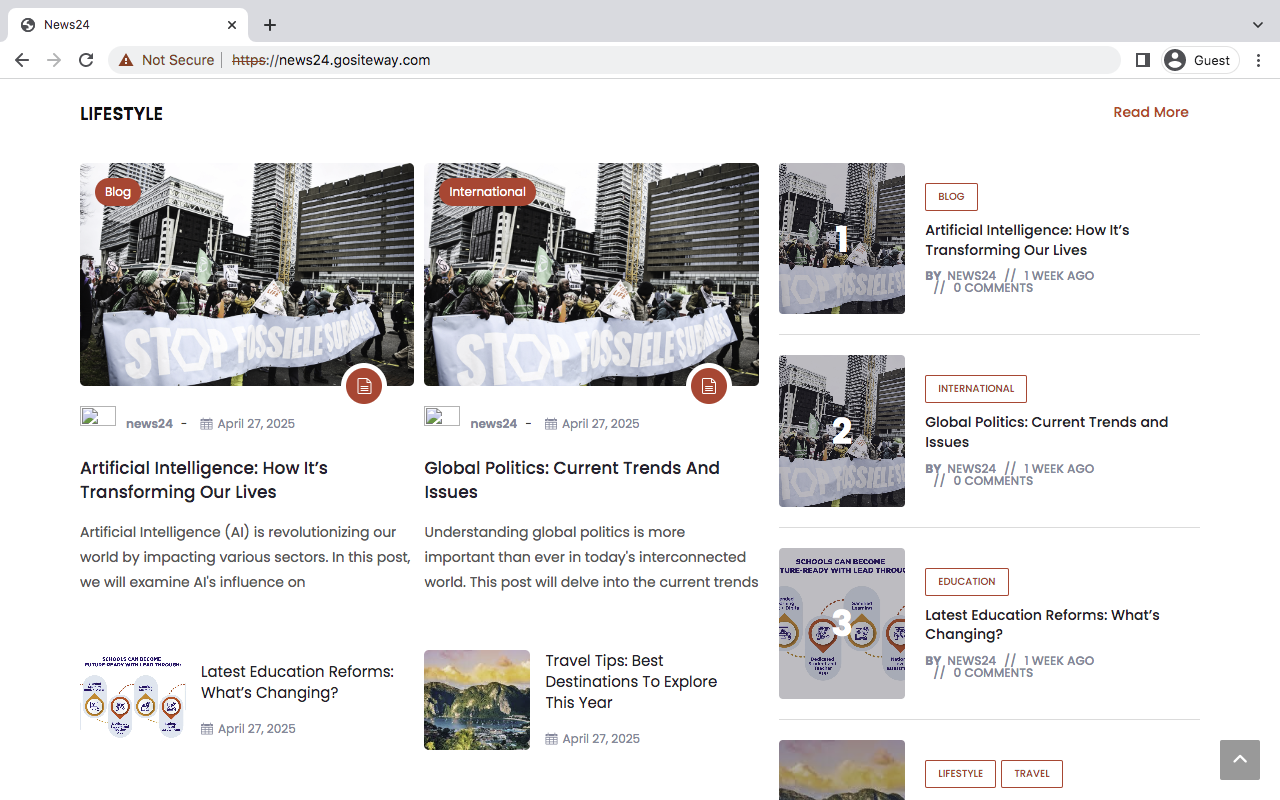Open the sidebar Global Politics article title
The image size is (1280, 800).
pyautogui.click(x=1046, y=432)
